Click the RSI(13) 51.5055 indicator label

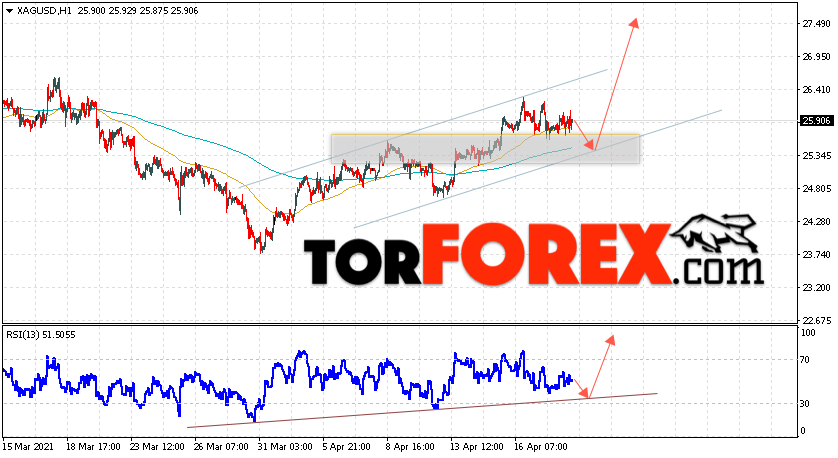coord(41,335)
